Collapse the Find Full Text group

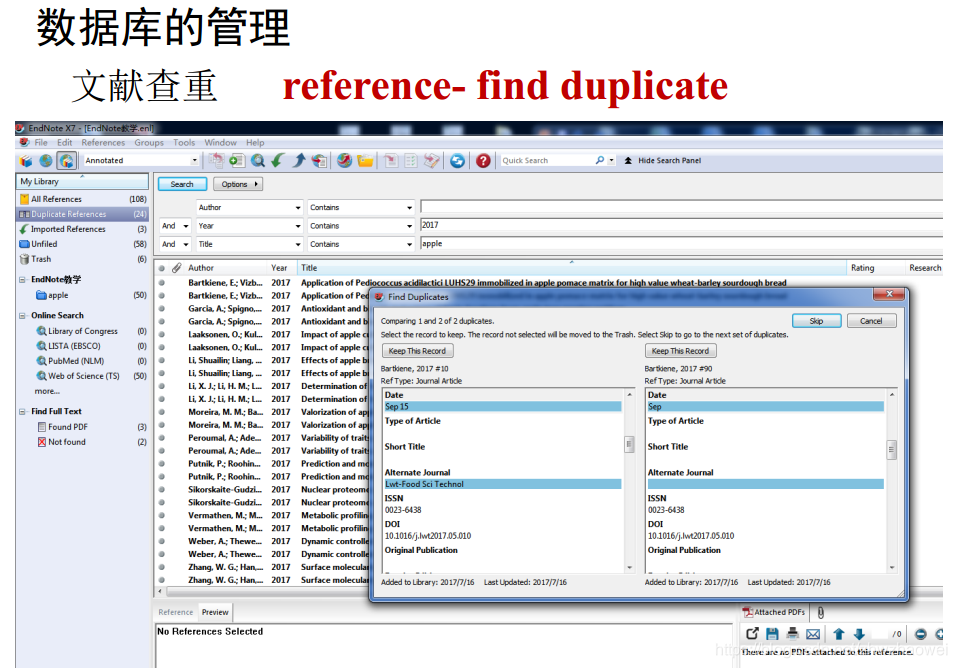[x=22, y=412]
